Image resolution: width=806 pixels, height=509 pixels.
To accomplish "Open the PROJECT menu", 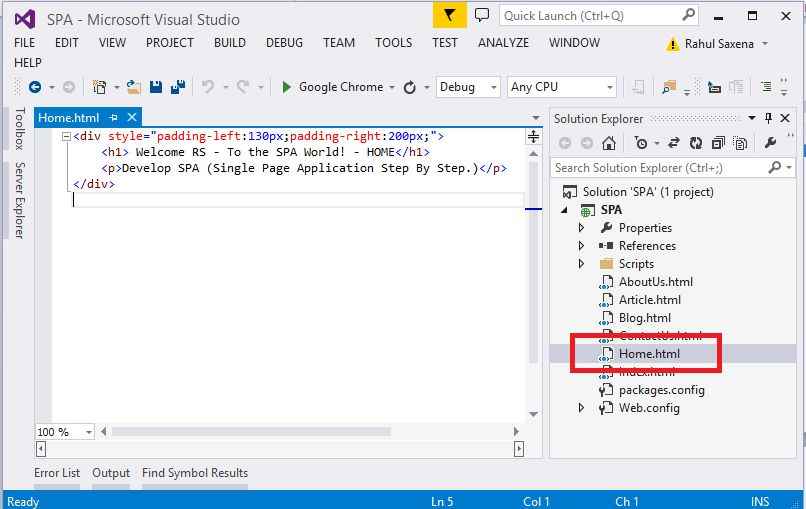I will click(170, 43).
